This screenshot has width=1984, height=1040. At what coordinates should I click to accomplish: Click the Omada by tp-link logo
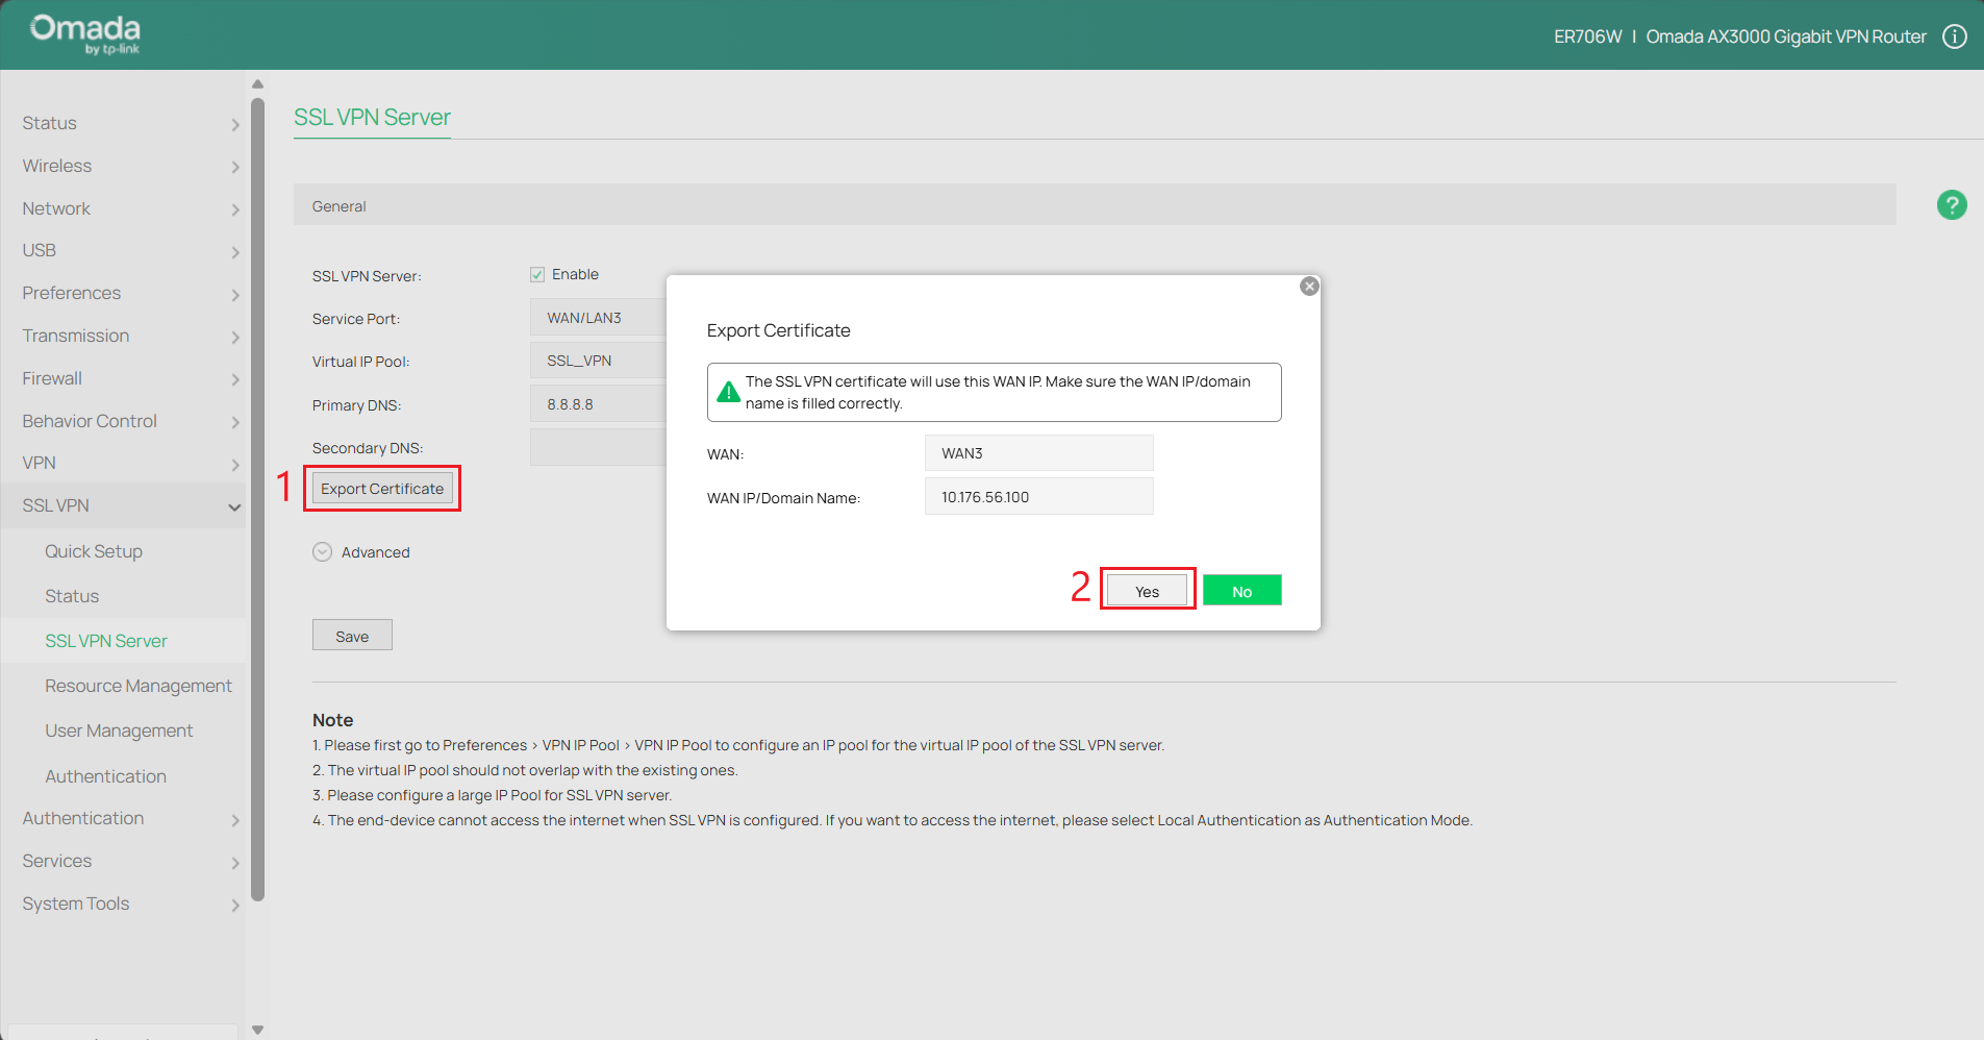pos(85,34)
